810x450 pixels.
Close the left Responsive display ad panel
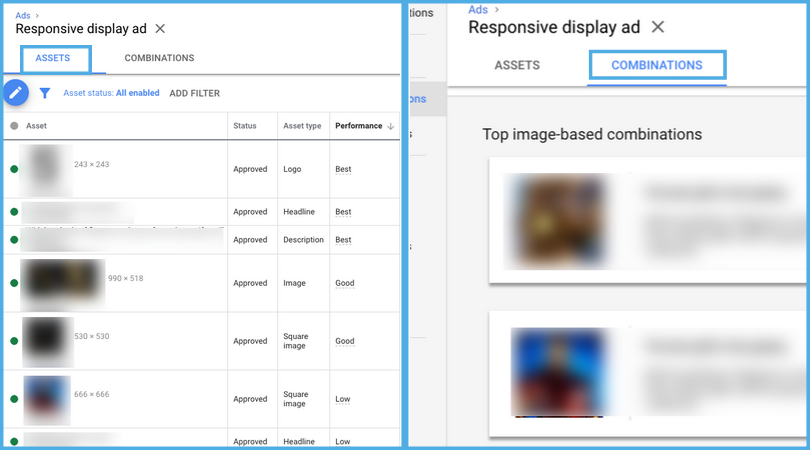160,29
